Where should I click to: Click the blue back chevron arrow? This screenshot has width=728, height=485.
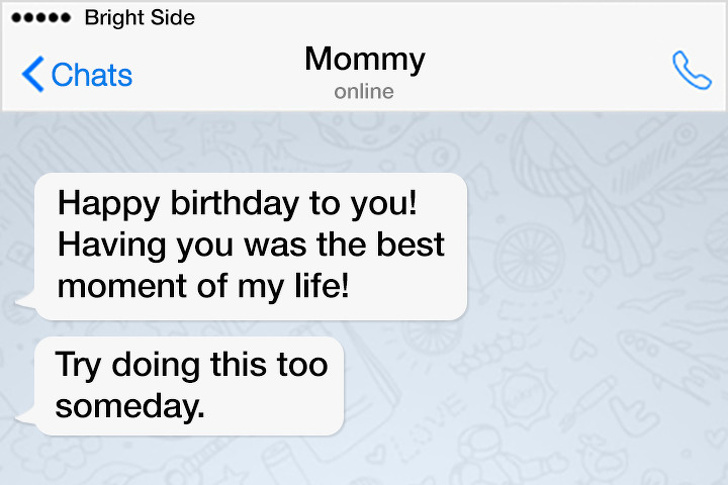click(33, 74)
